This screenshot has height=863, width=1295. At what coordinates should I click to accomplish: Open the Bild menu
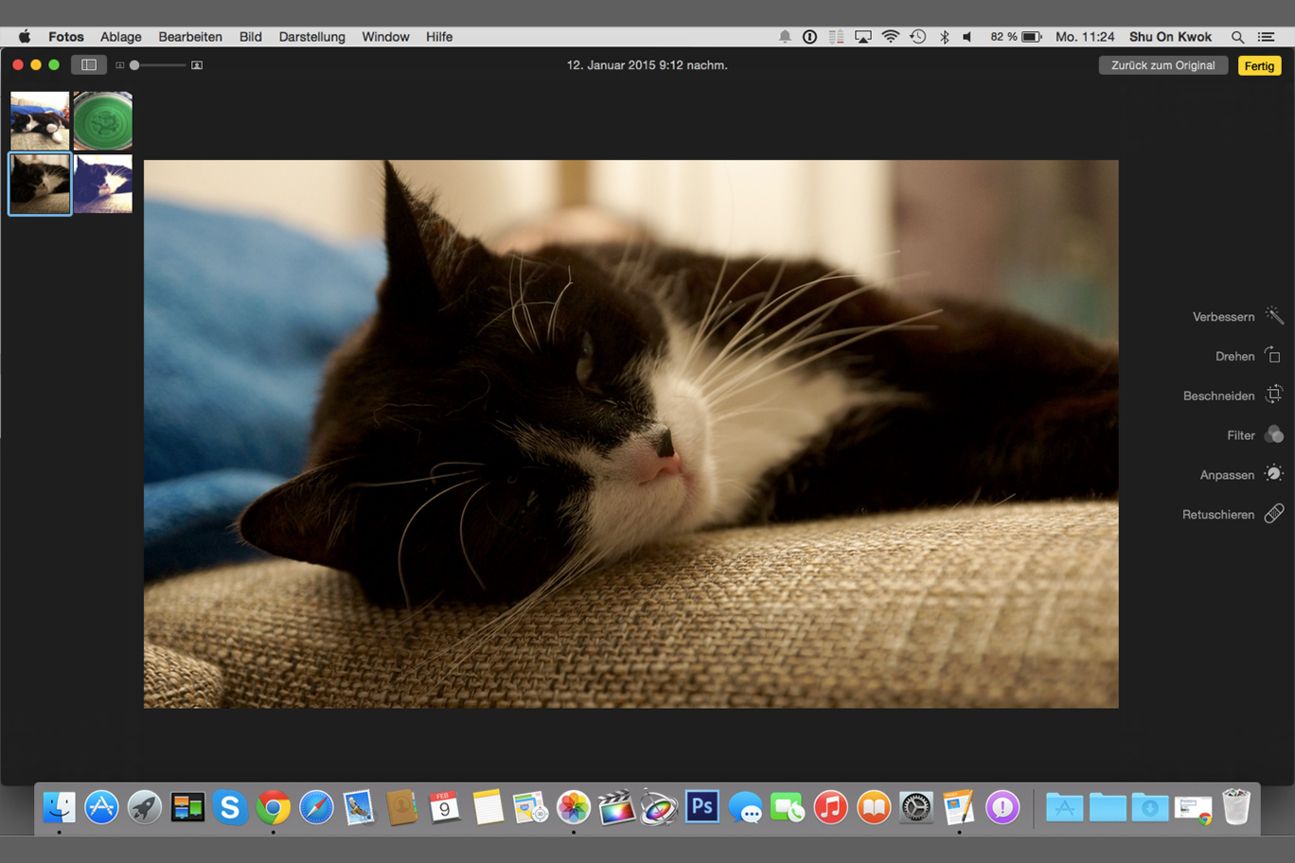click(251, 37)
